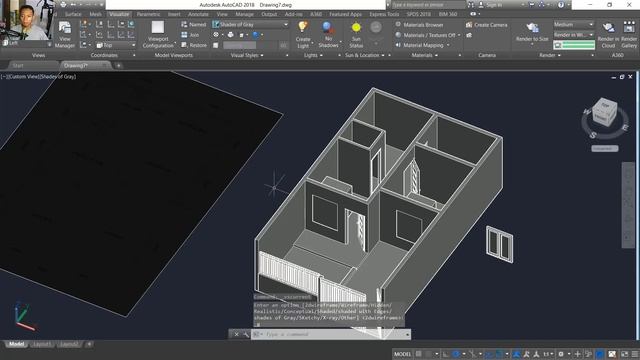Open the View Manager

64,35
